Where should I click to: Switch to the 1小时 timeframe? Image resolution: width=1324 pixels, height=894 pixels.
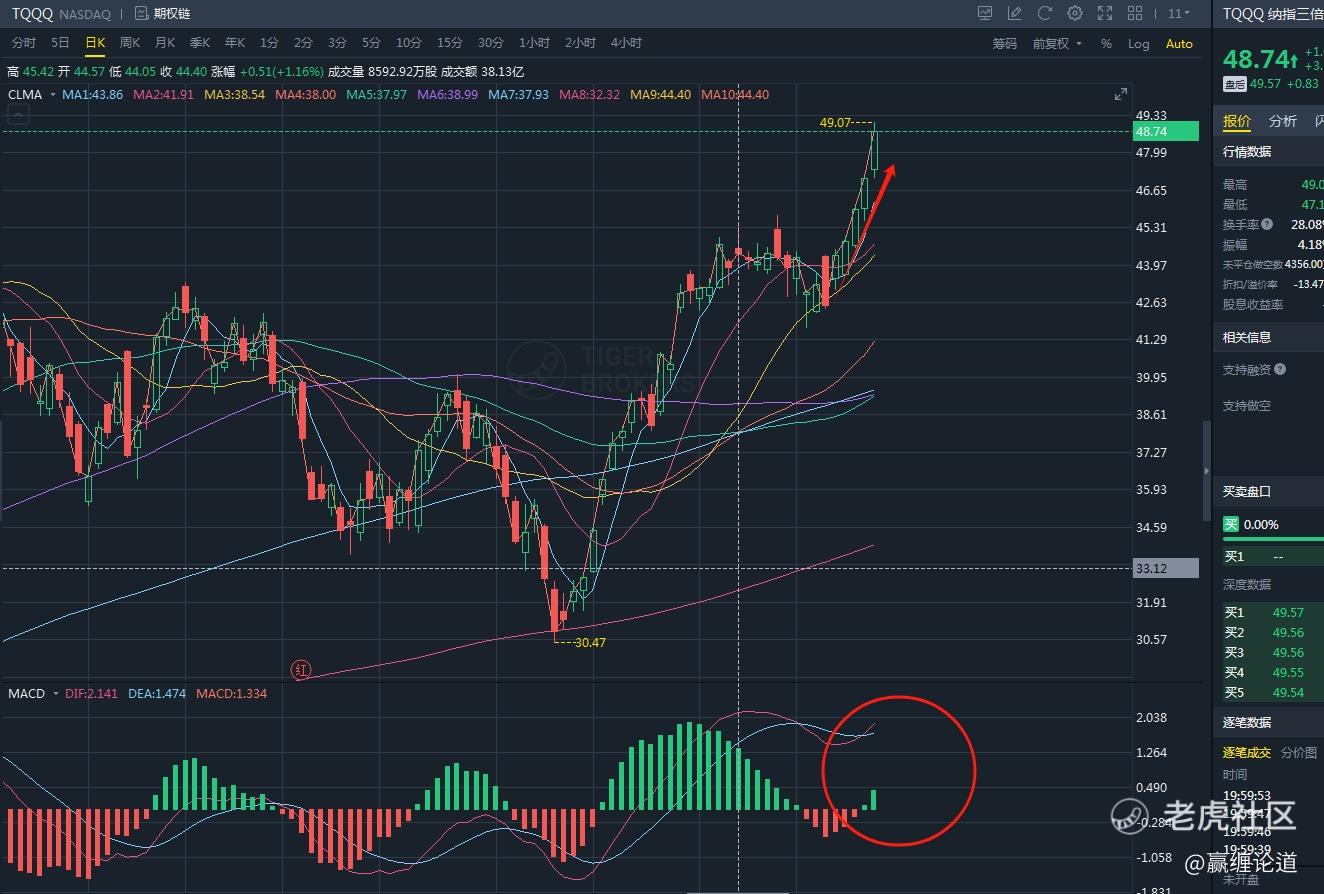click(x=534, y=43)
